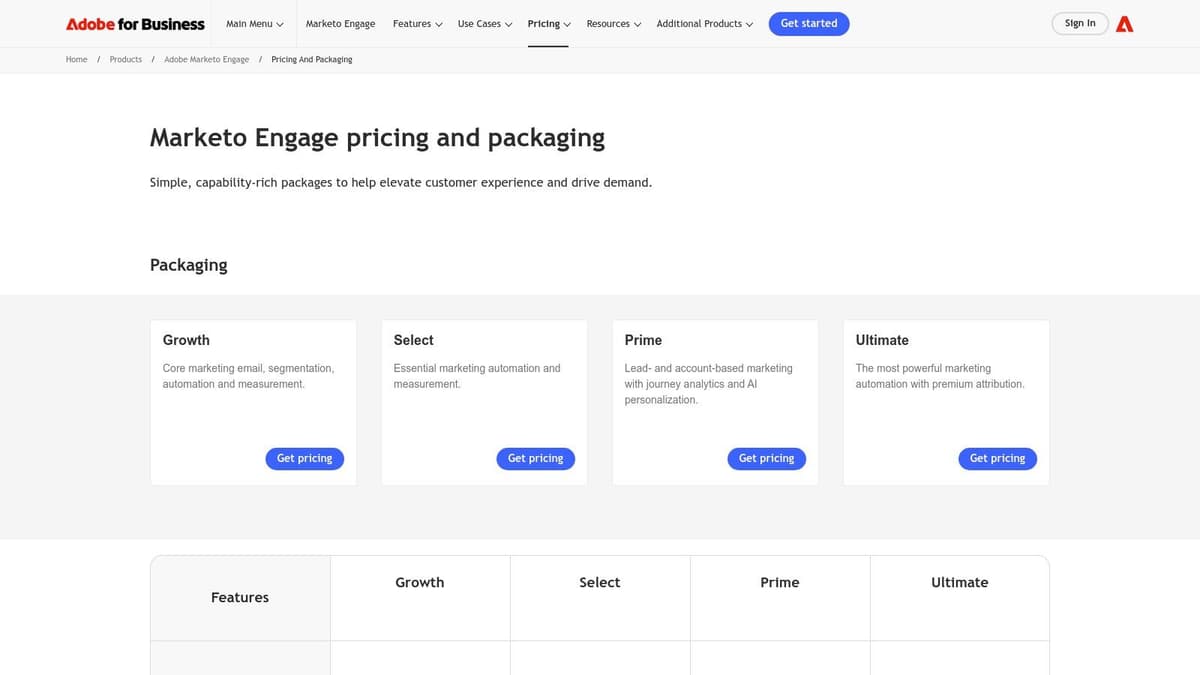
Task: Go to Home breadcrumb link
Action: point(76,60)
